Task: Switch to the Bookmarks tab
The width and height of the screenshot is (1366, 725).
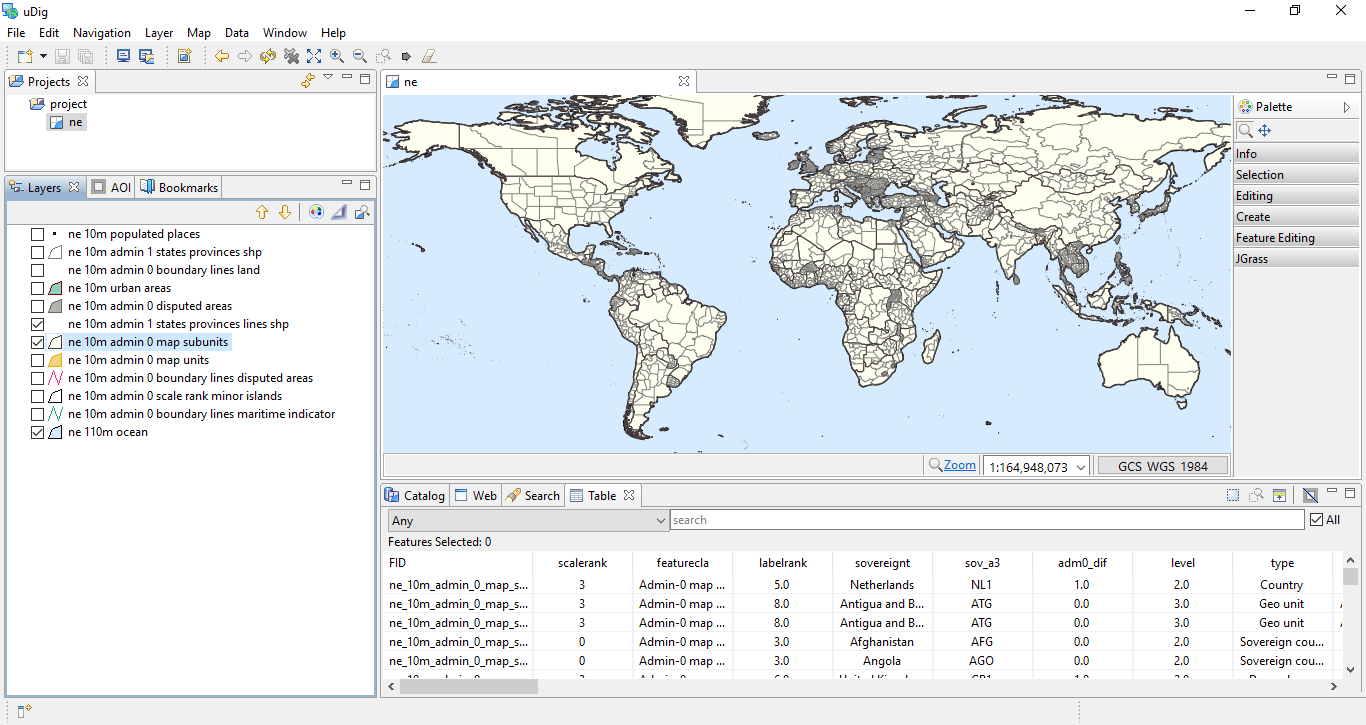Action: tap(178, 187)
